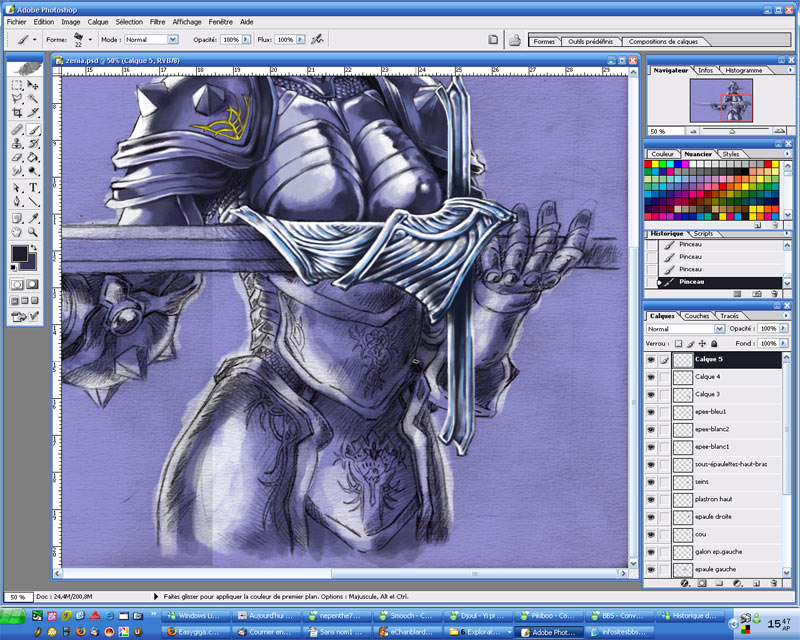Activate the Hand tool
The image size is (800, 640).
(17, 233)
